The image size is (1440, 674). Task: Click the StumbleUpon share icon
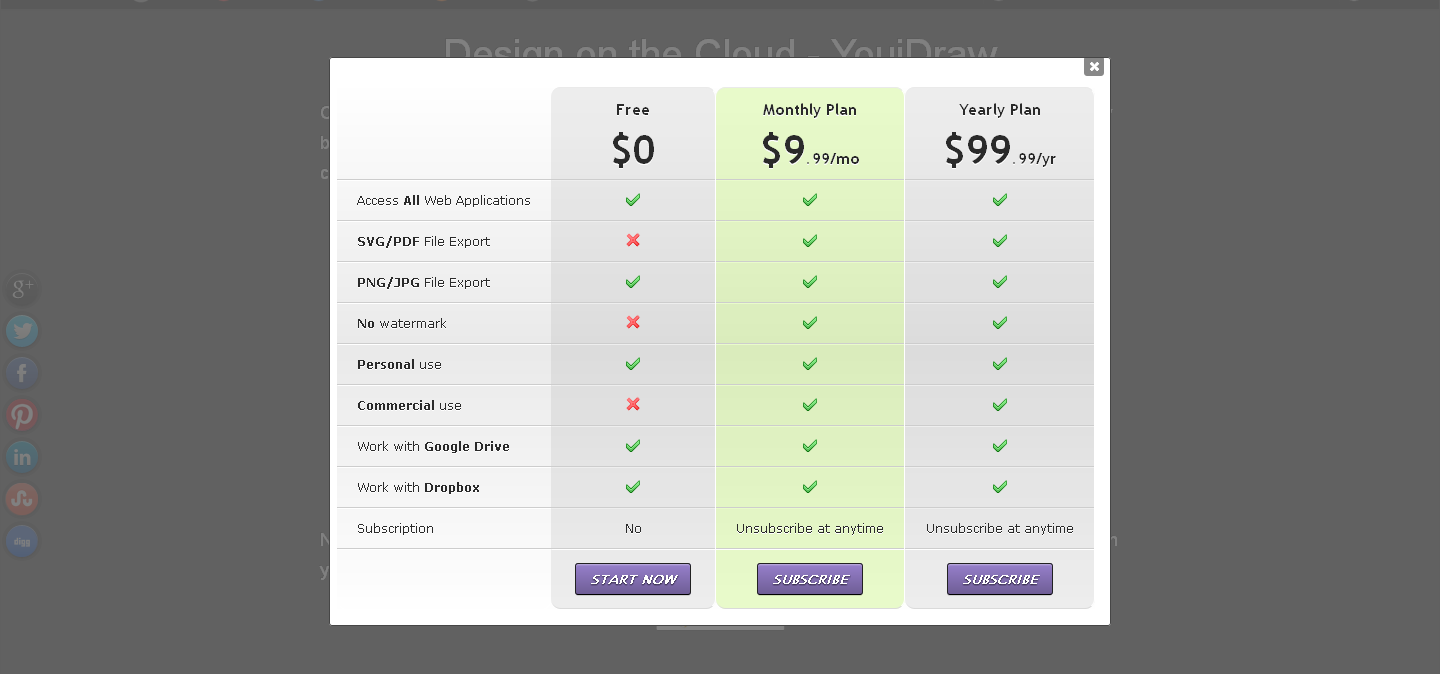tap(22, 499)
